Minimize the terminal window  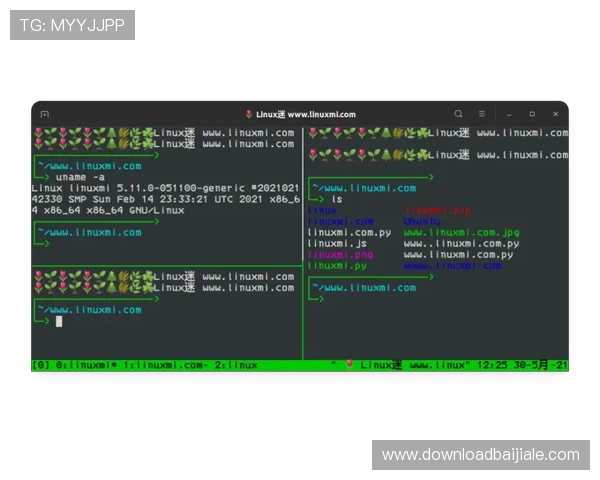(508, 114)
